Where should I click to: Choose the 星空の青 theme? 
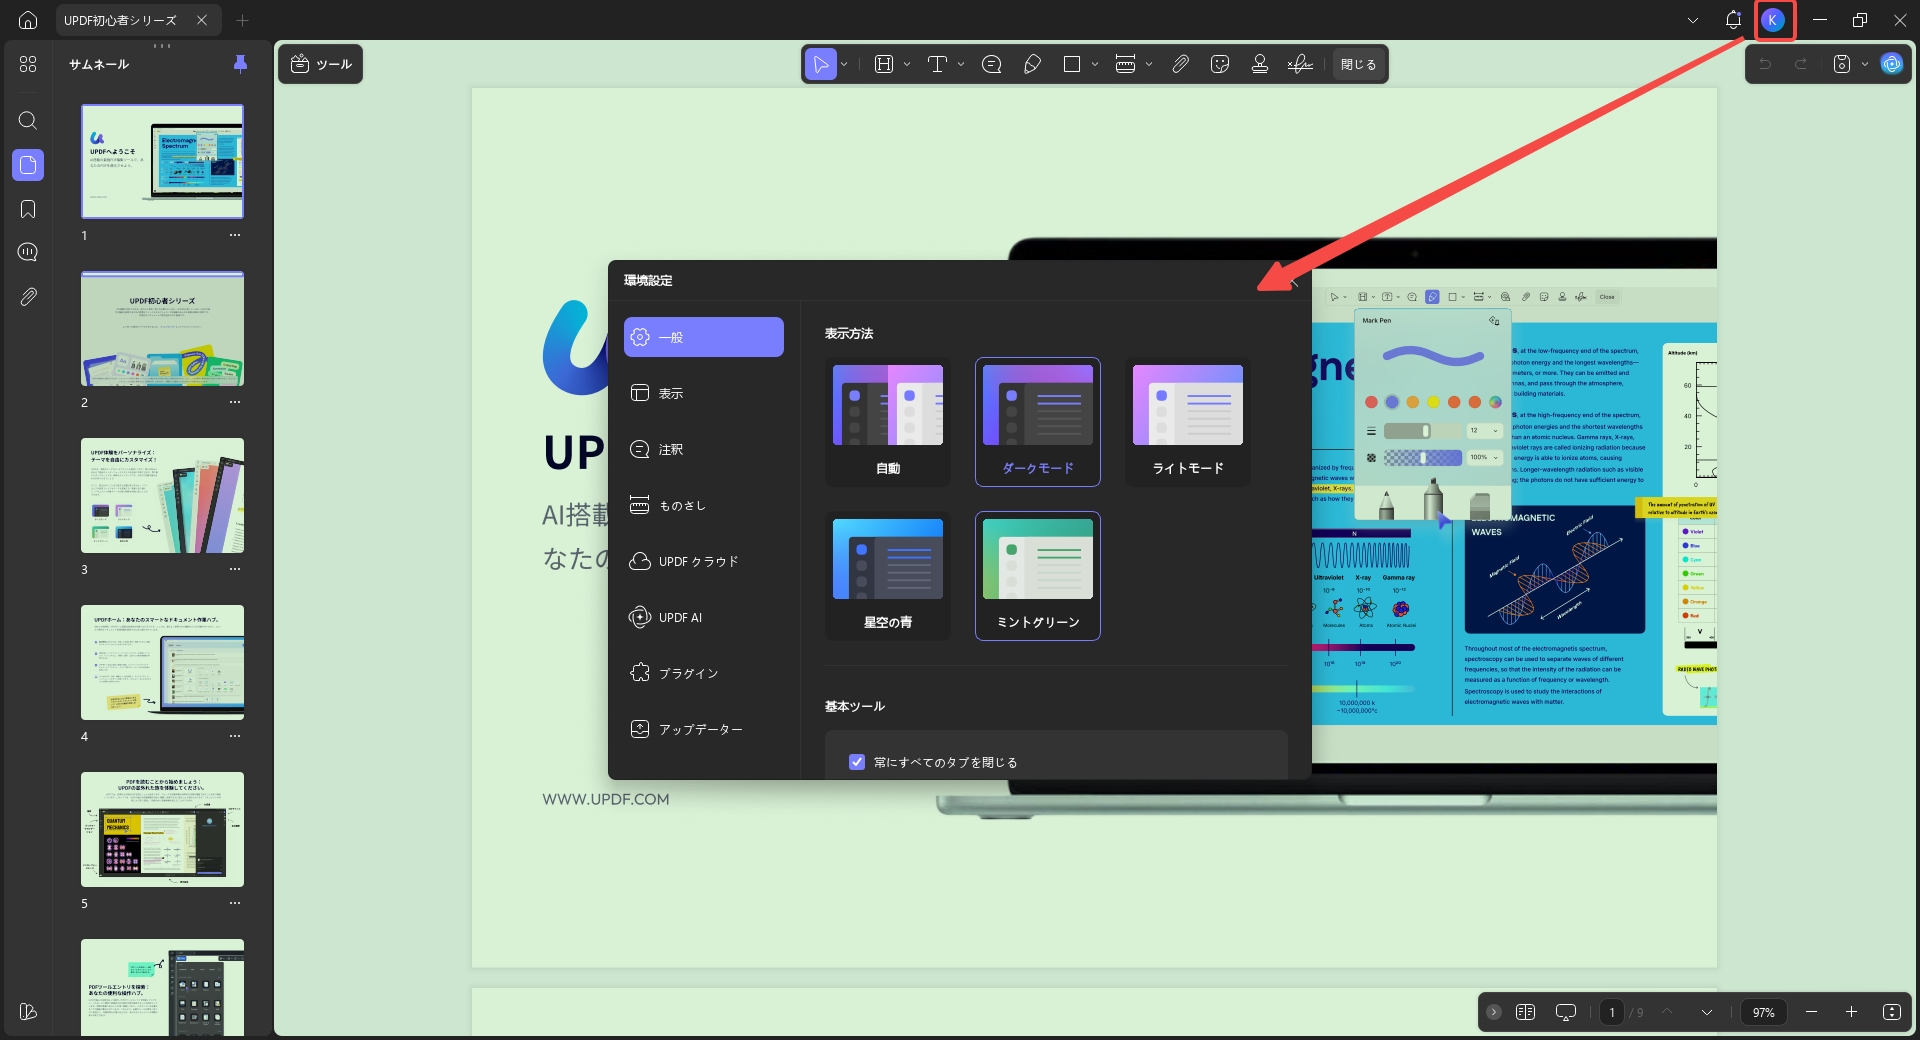[x=888, y=576]
